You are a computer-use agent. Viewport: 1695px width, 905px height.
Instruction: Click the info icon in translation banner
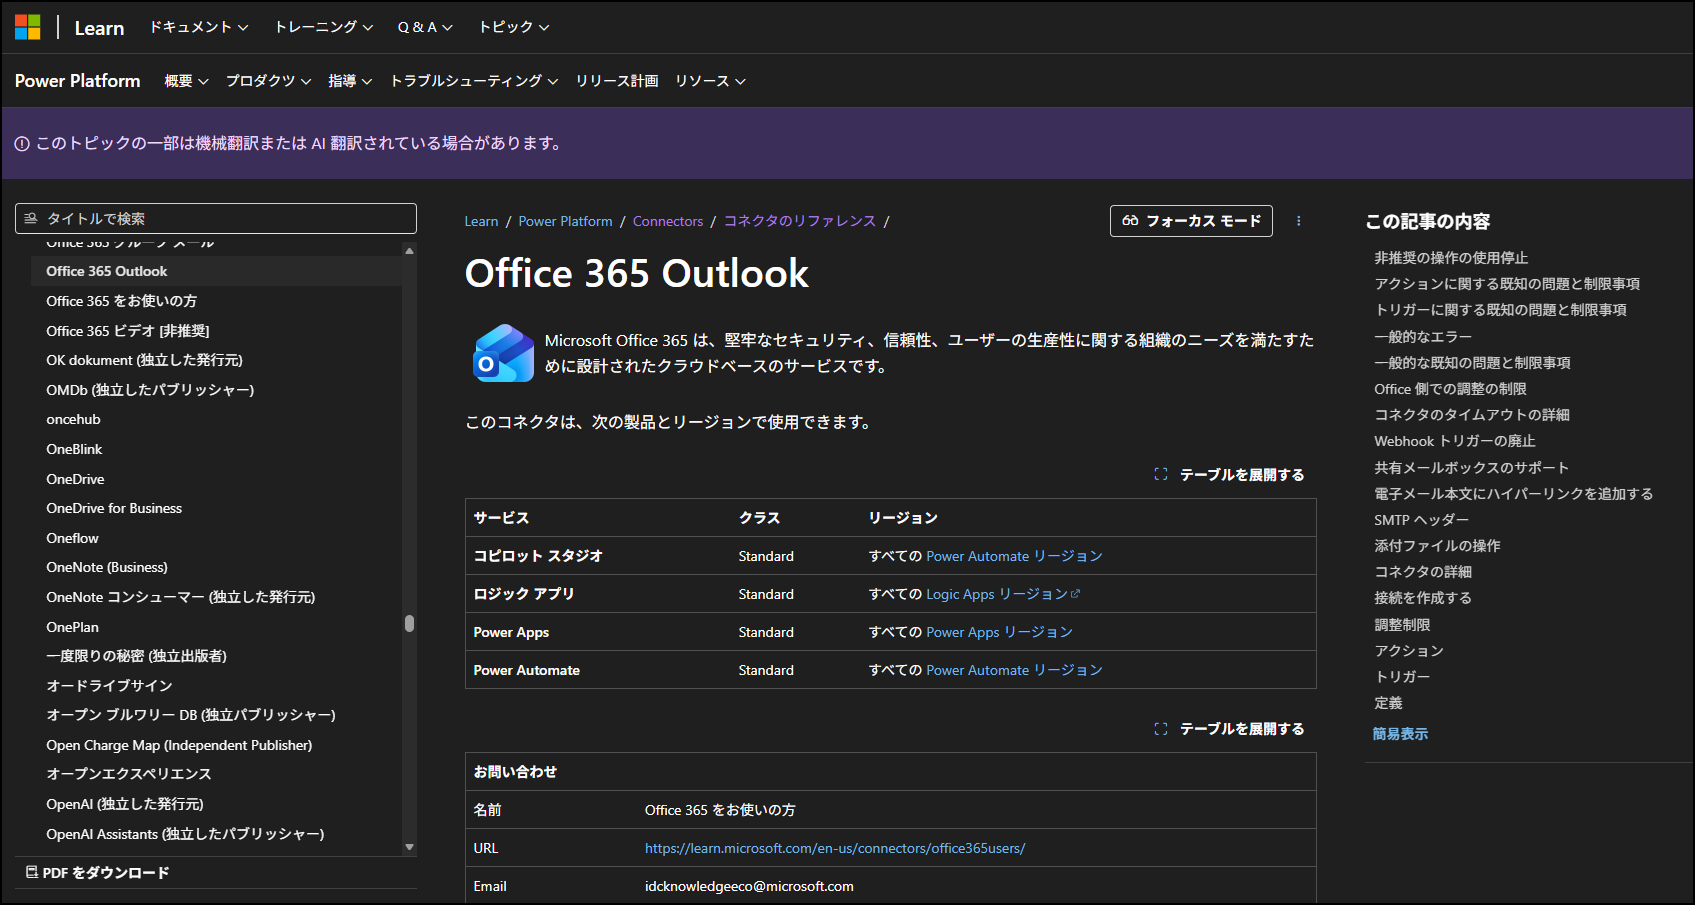pos(22,144)
